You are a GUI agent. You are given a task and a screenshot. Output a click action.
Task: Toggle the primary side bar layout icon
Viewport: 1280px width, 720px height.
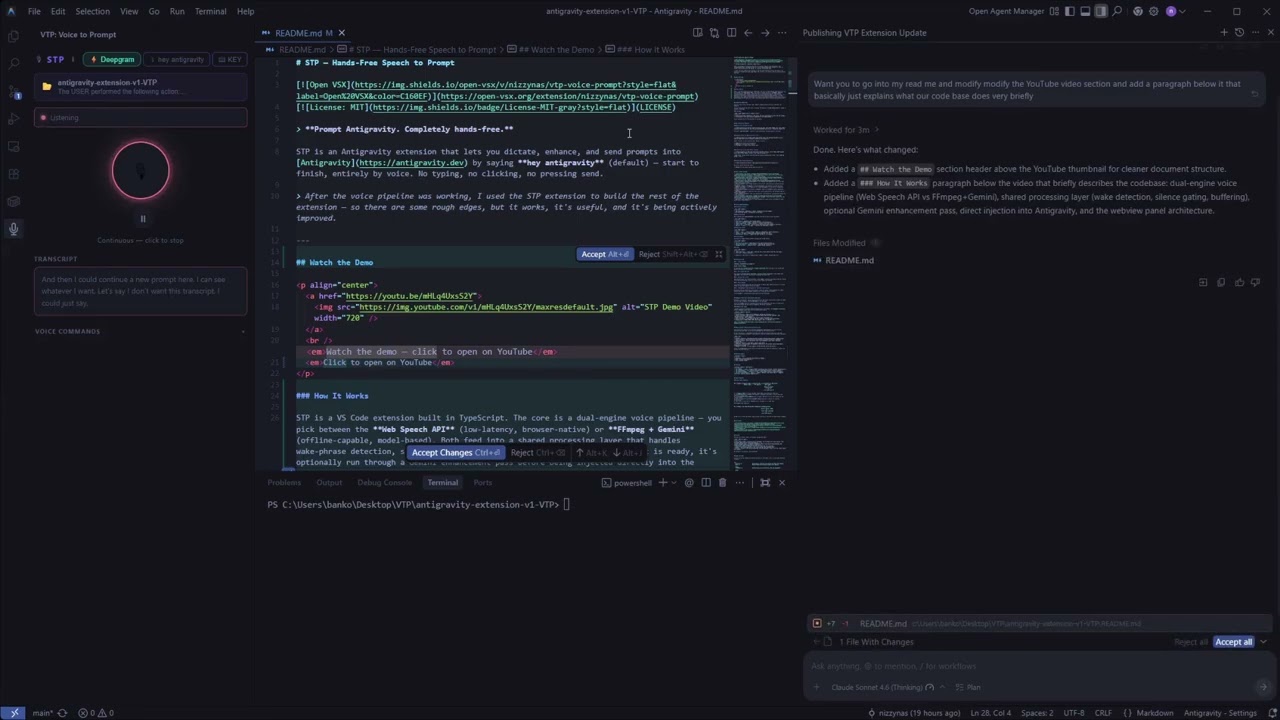click(1069, 11)
